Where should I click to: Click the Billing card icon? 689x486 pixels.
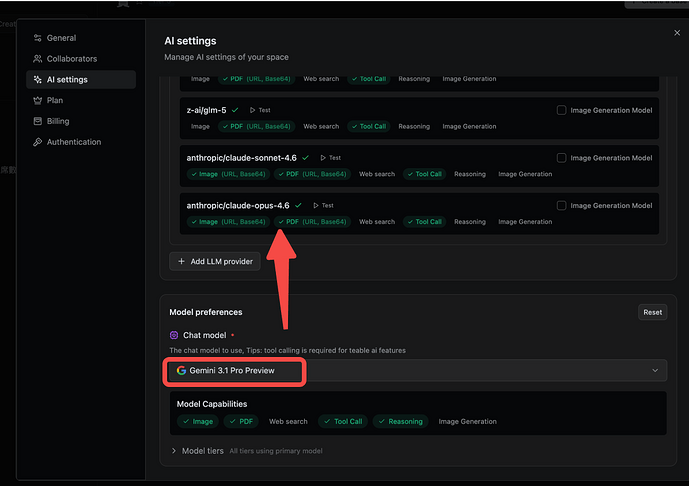pyautogui.click(x=38, y=121)
